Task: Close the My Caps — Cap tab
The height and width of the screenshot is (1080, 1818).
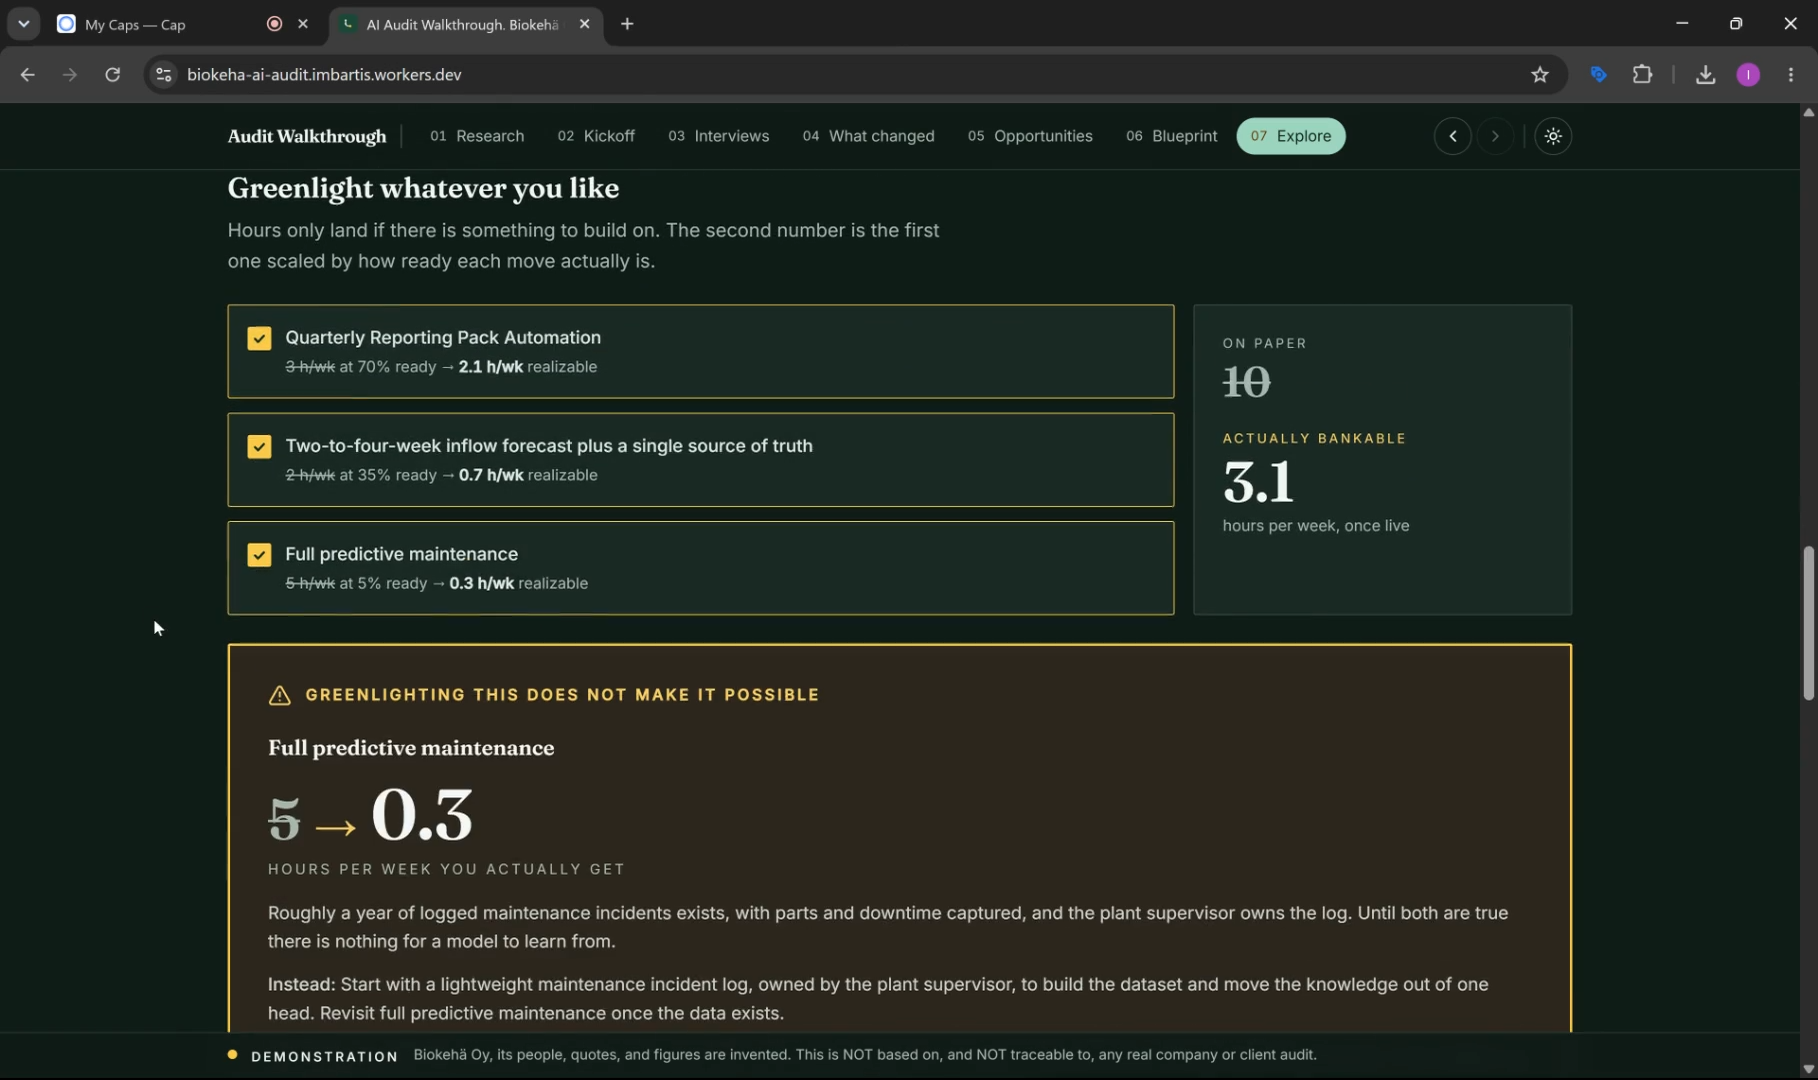Action: click(303, 24)
